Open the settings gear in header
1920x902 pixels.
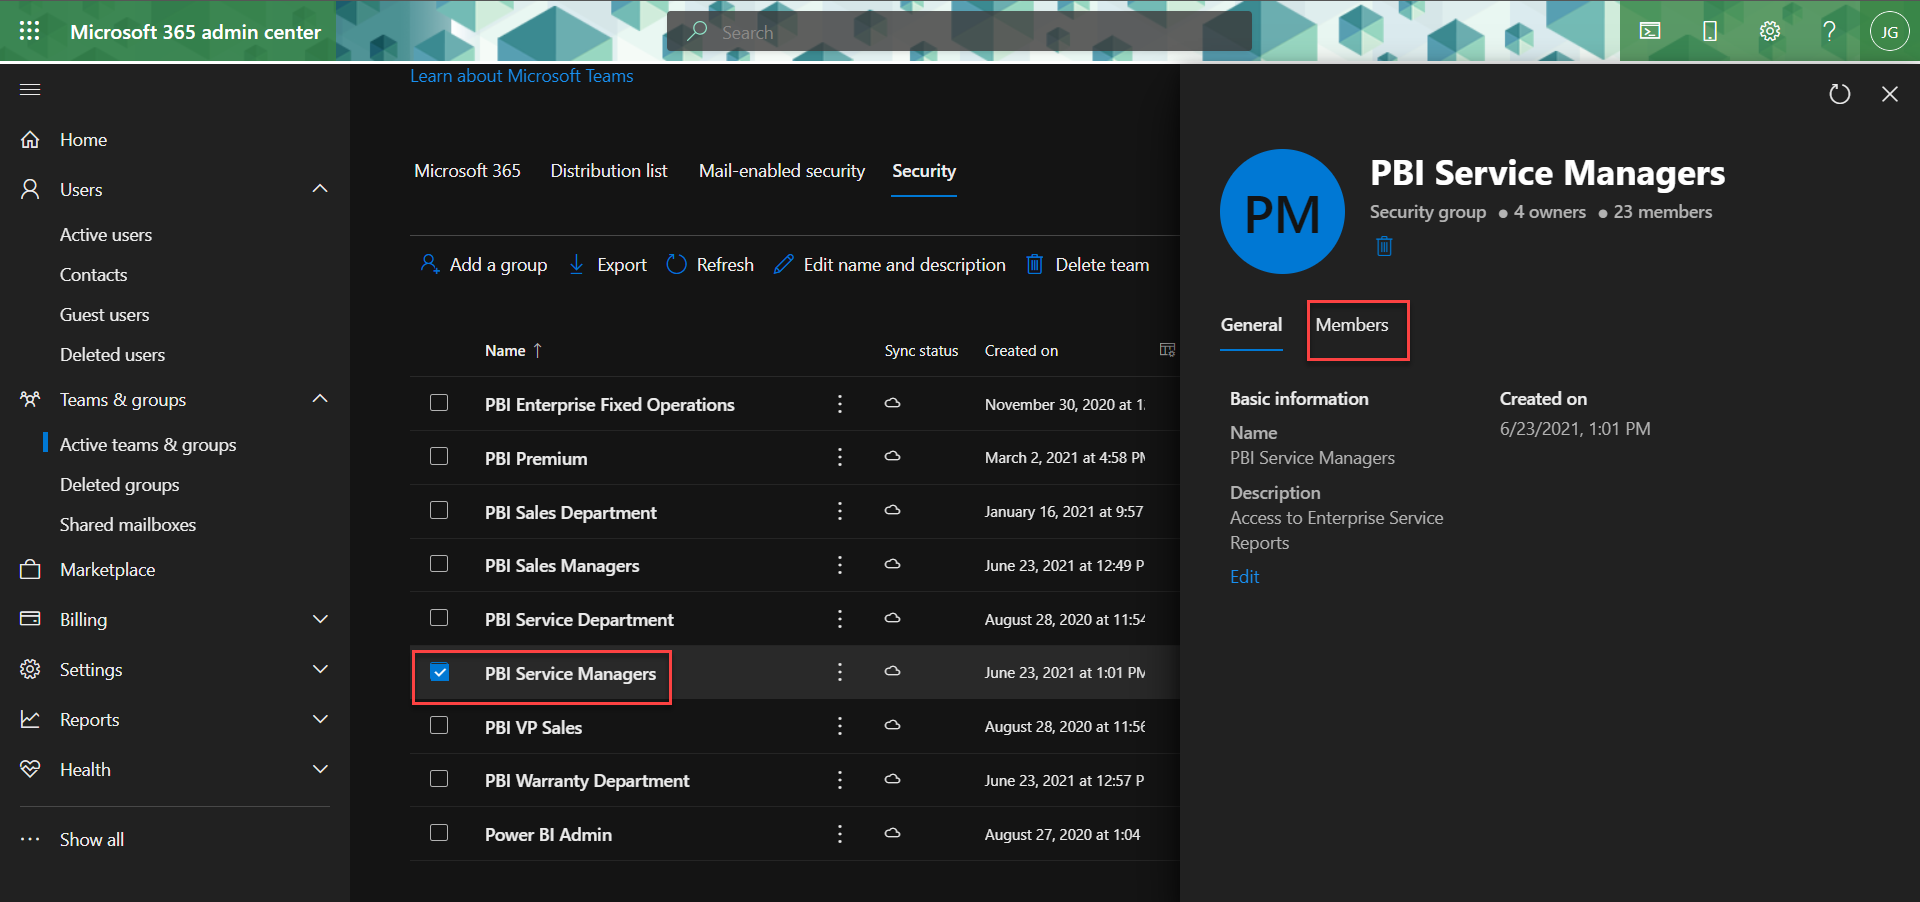pyautogui.click(x=1770, y=31)
